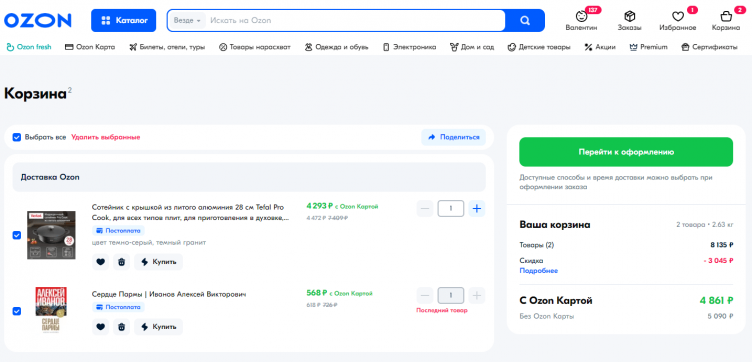Click the 5 090 ₽ price without card
The image size is (752, 362).
(x=720, y=316)
